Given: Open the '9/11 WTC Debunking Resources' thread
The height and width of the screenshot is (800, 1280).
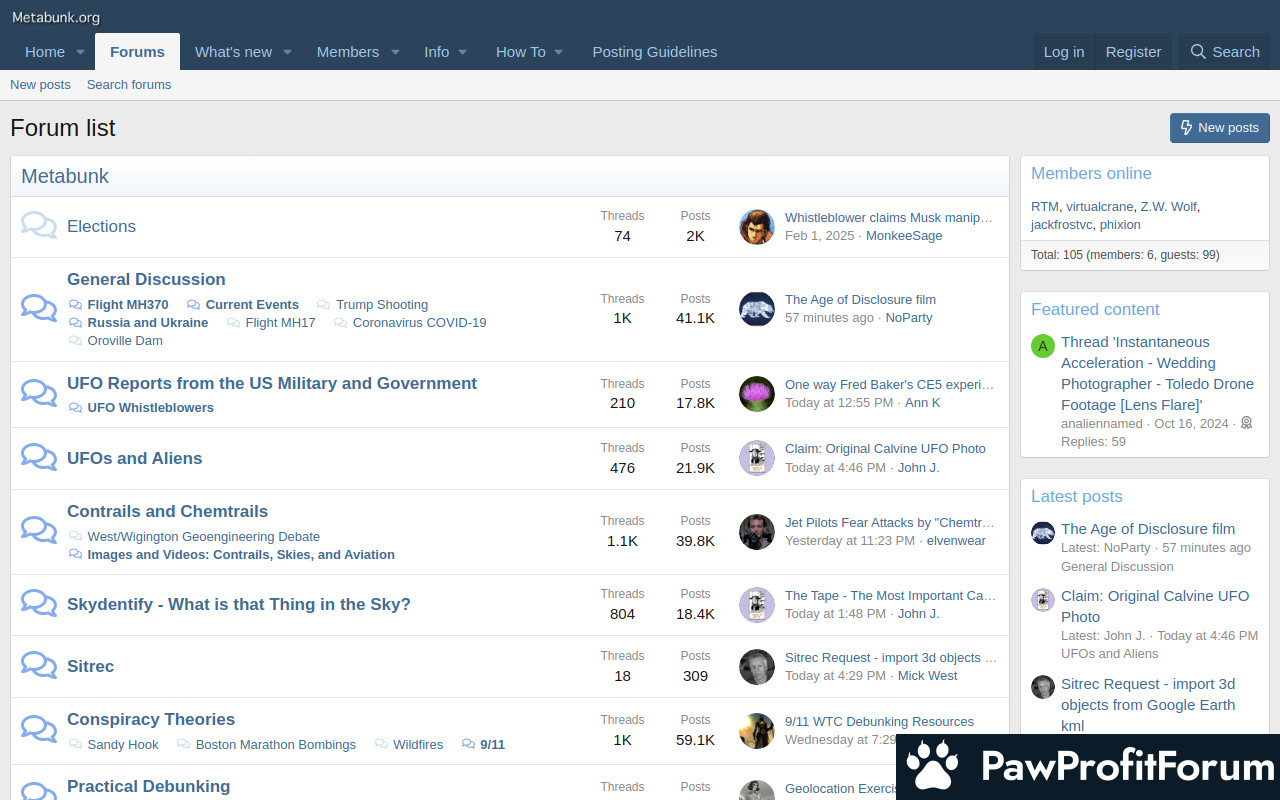Looking at the screenshot, I should pos(879,722).
